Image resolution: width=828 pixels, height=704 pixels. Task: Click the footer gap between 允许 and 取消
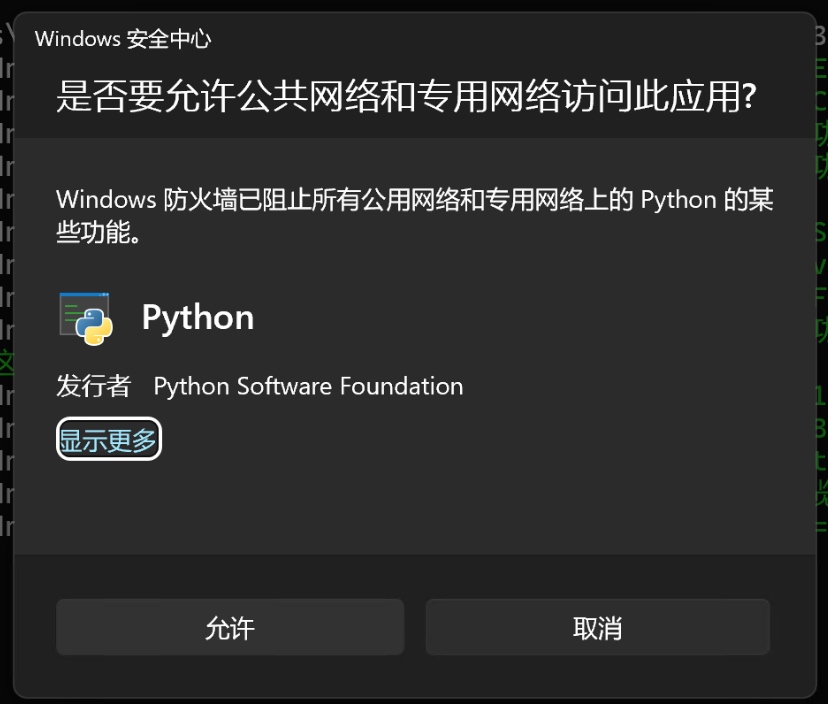tap(415, 627)
